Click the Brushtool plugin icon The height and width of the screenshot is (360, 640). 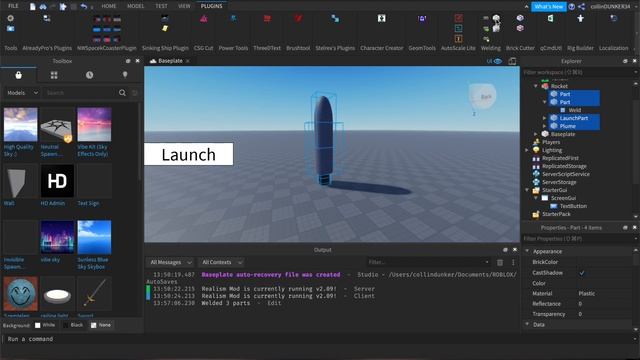pyautogui.click(x=298, y=18)
